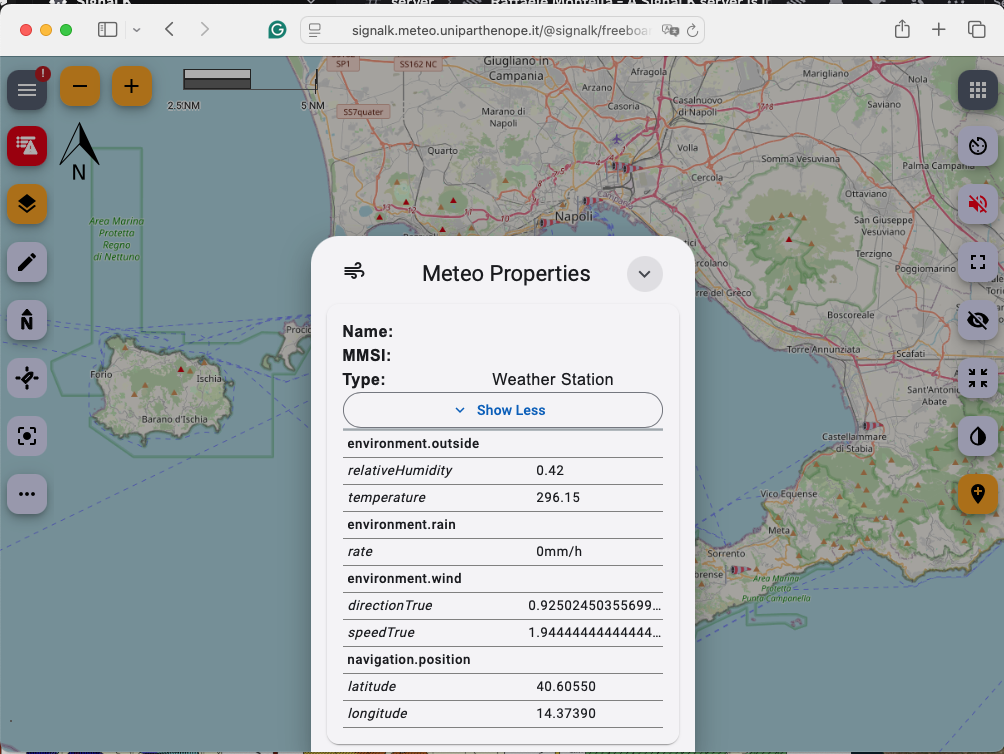Open the apps grid button
The width and height of the screenshot is (1004, 754).
(978, 90)
